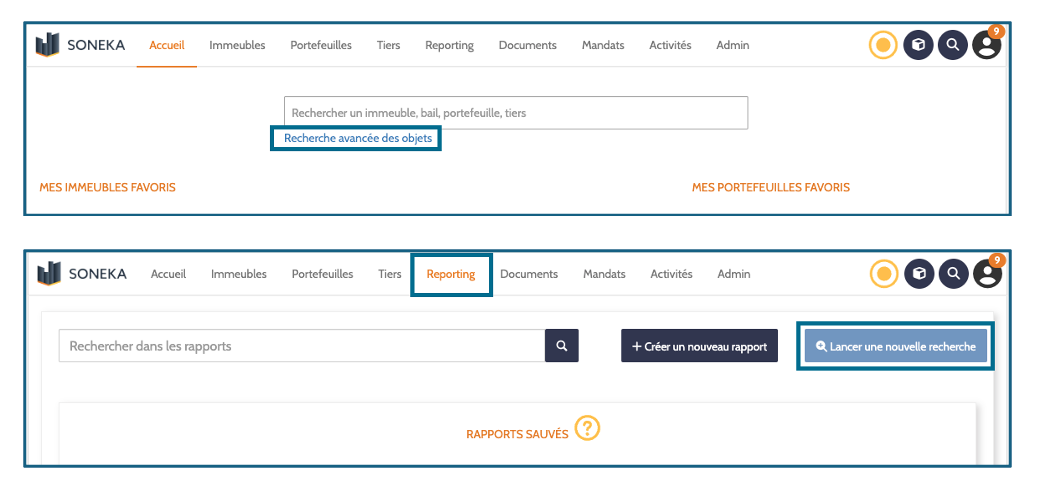
Task: Click the cube icon in the top navbar
Action: [918, 45]
